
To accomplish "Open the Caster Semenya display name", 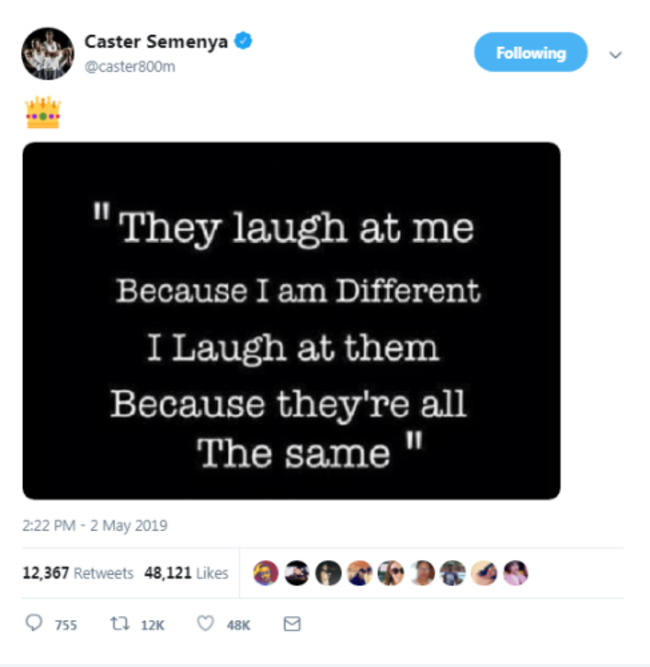I will point(156,41).
